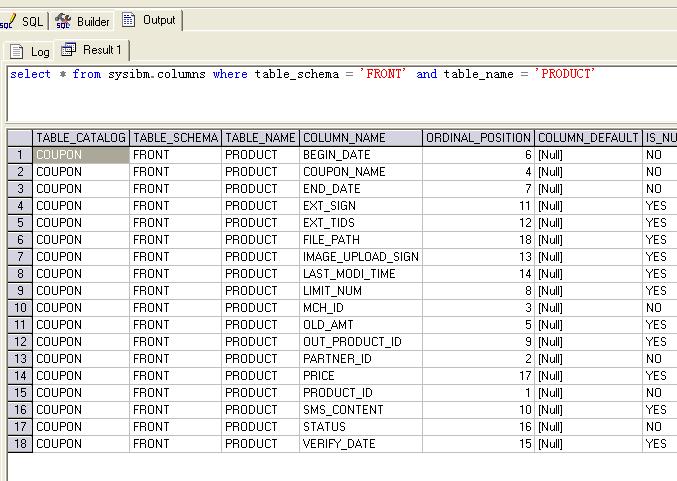Sort by TABLE_CATALOG column header
Viewport: 677px width, 481px height.
[x=80, y=138]
